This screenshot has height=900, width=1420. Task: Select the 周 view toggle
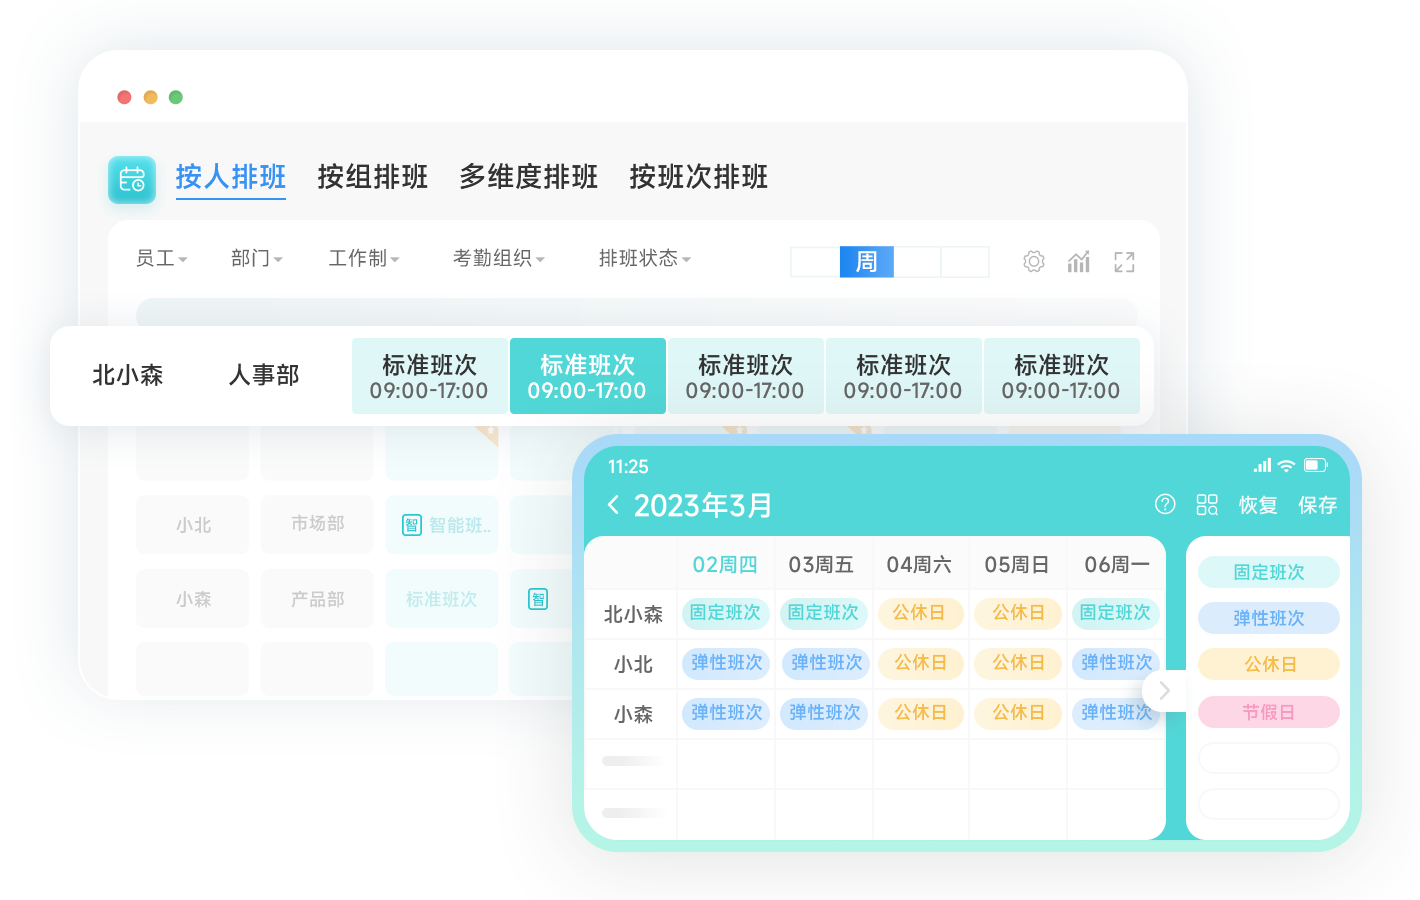[x=866, y=262]
